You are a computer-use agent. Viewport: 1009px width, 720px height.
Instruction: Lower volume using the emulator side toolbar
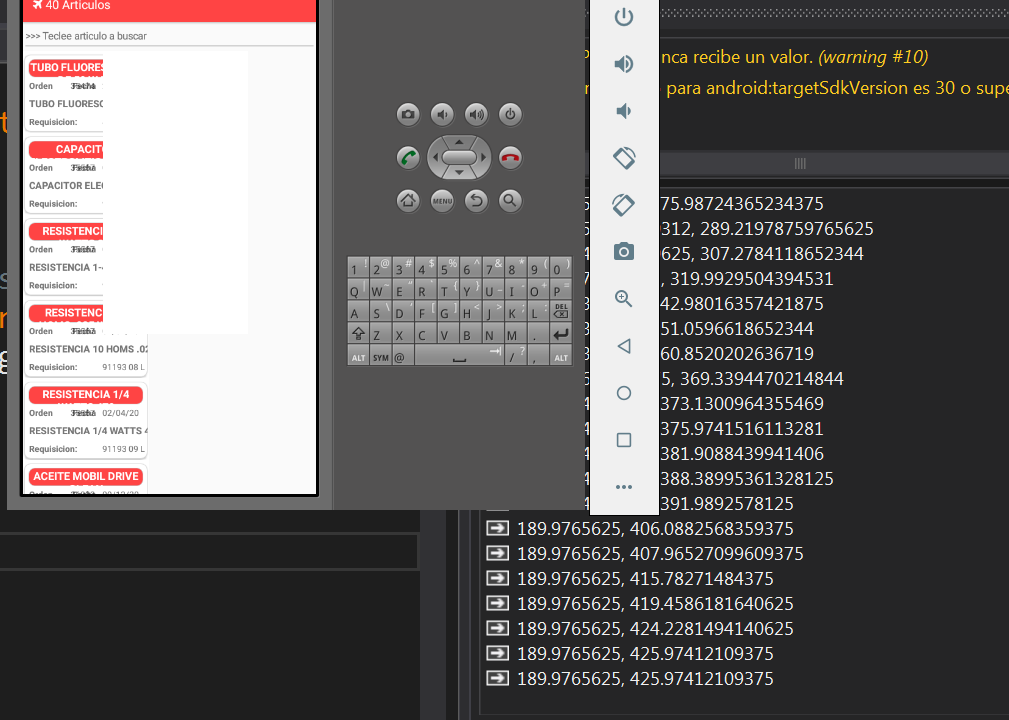[624, 111]
